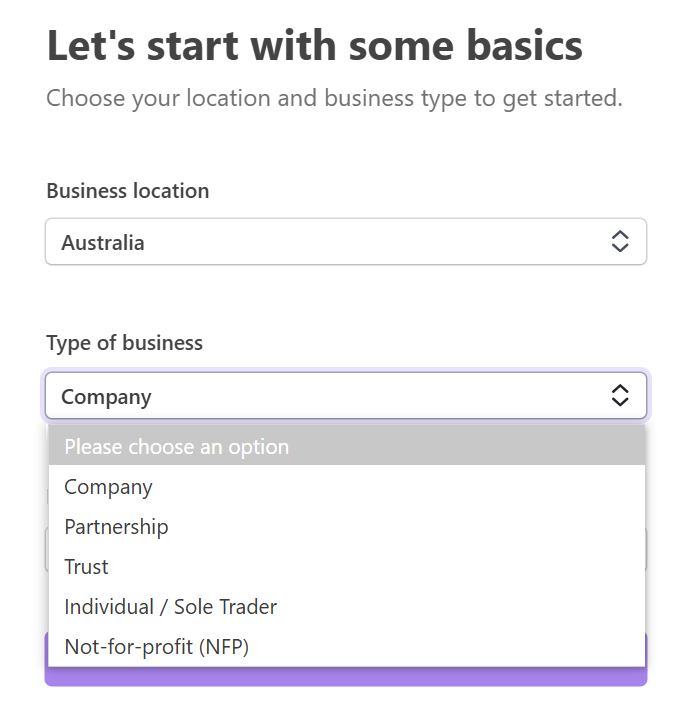Click the "Australia" value text

[103, 242]
